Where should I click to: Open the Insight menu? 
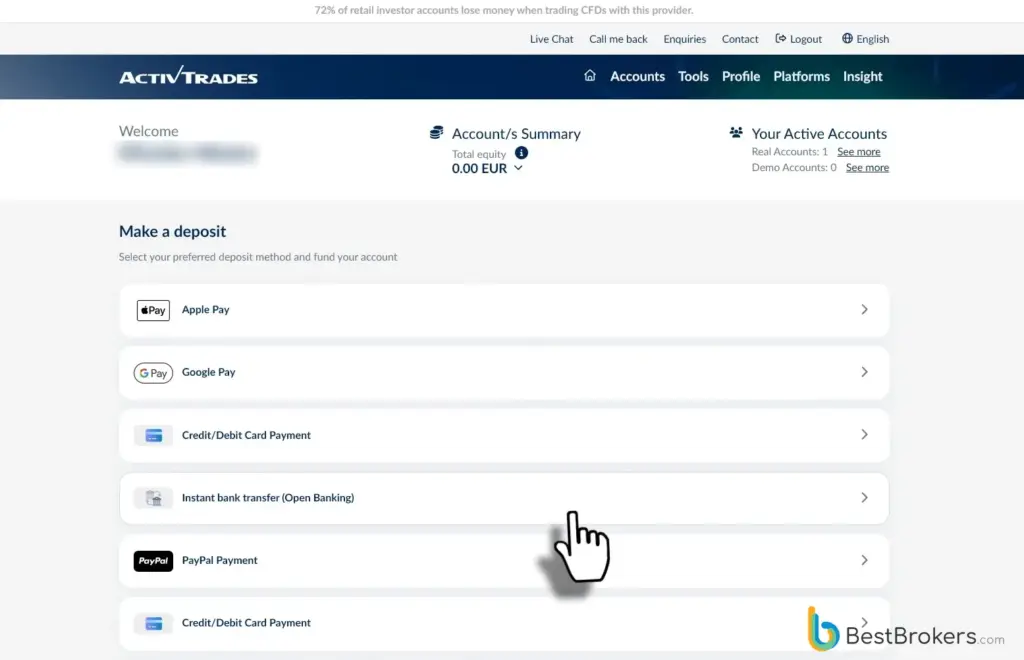[862, 76]
